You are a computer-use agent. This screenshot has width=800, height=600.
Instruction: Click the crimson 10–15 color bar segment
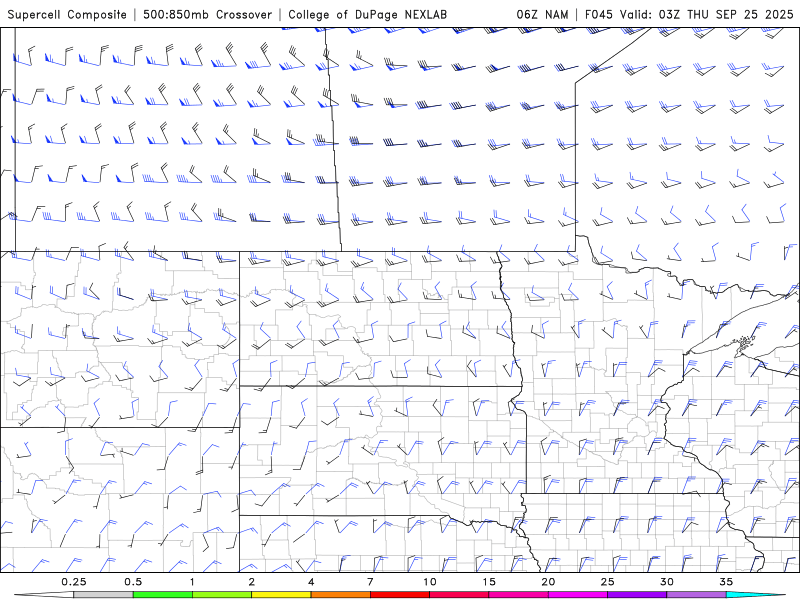coord(459,595)
